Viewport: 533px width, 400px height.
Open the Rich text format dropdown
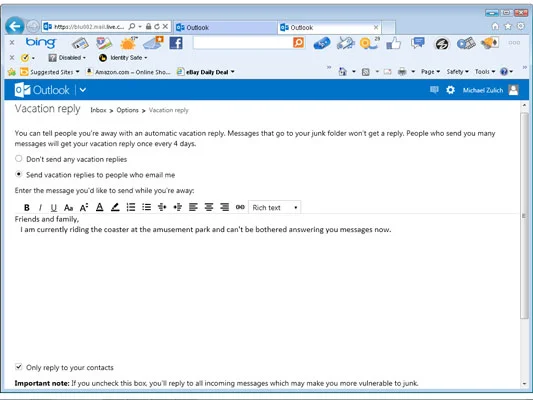pos(275,207)
